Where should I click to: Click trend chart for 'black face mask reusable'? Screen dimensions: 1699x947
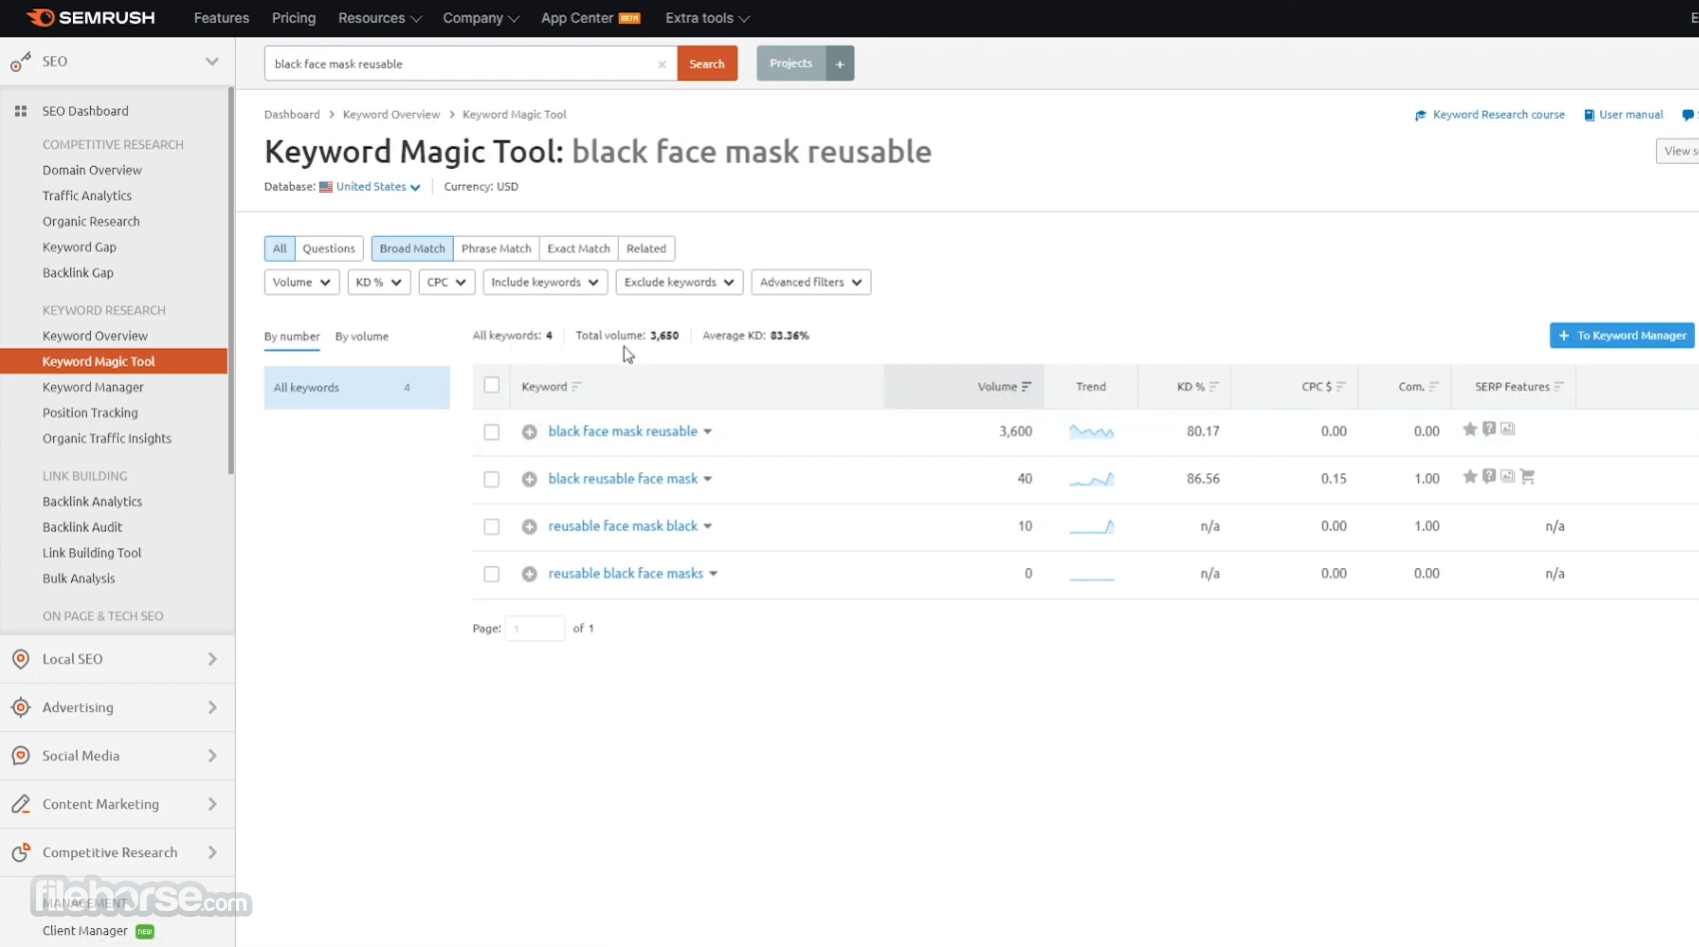click(1091, 432)
